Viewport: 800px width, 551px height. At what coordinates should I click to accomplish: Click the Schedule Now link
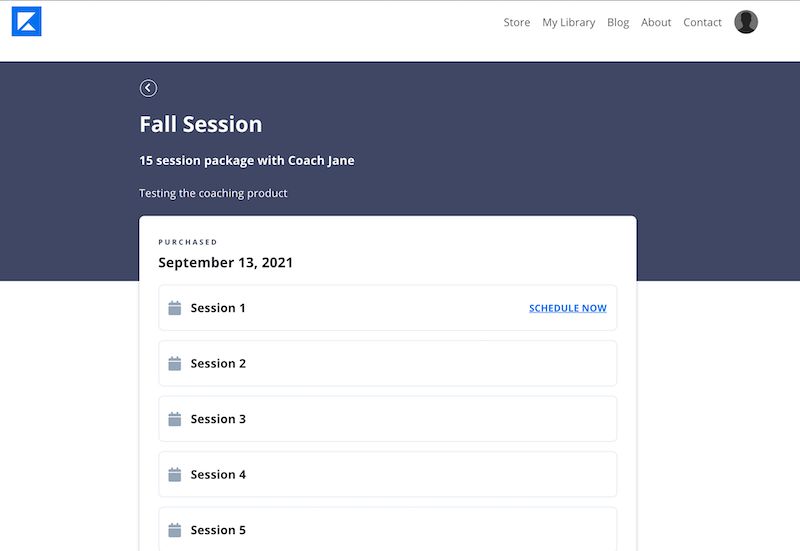[568, 308]
